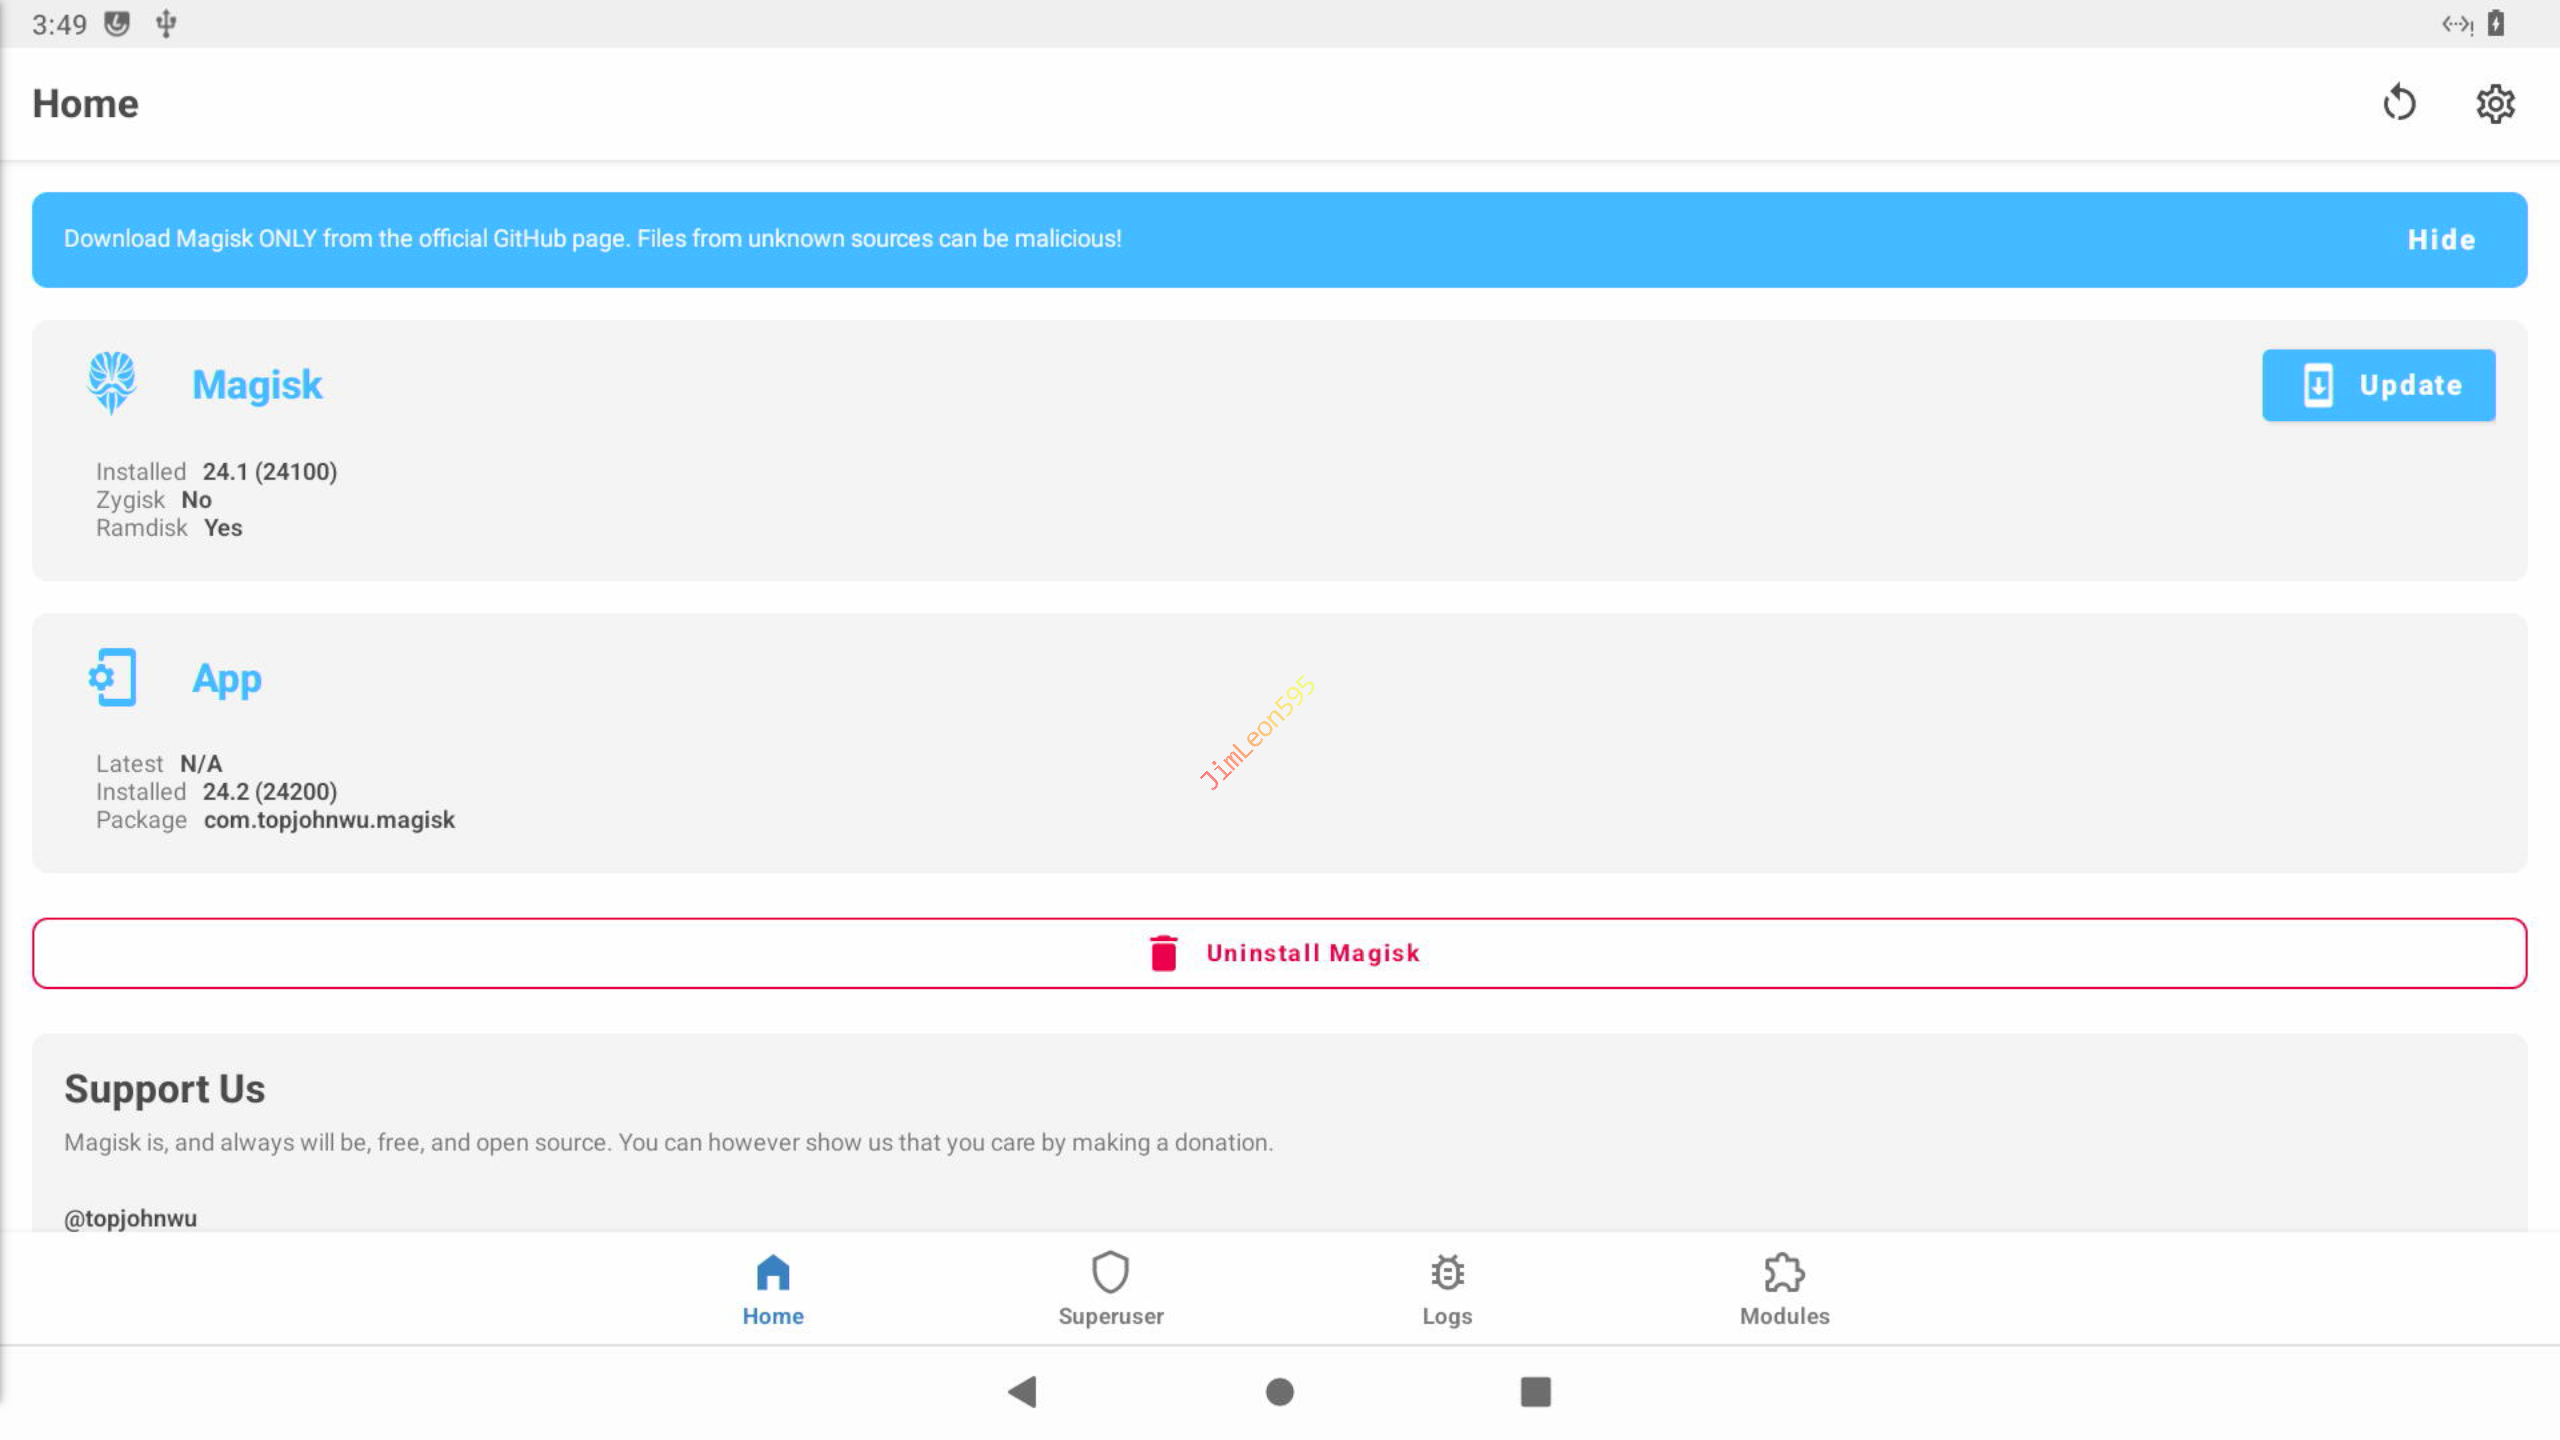Viewport: 2560px width, 1440px height.
Task: Click the battery icon in status bar
Action: tap(2496, 23)
